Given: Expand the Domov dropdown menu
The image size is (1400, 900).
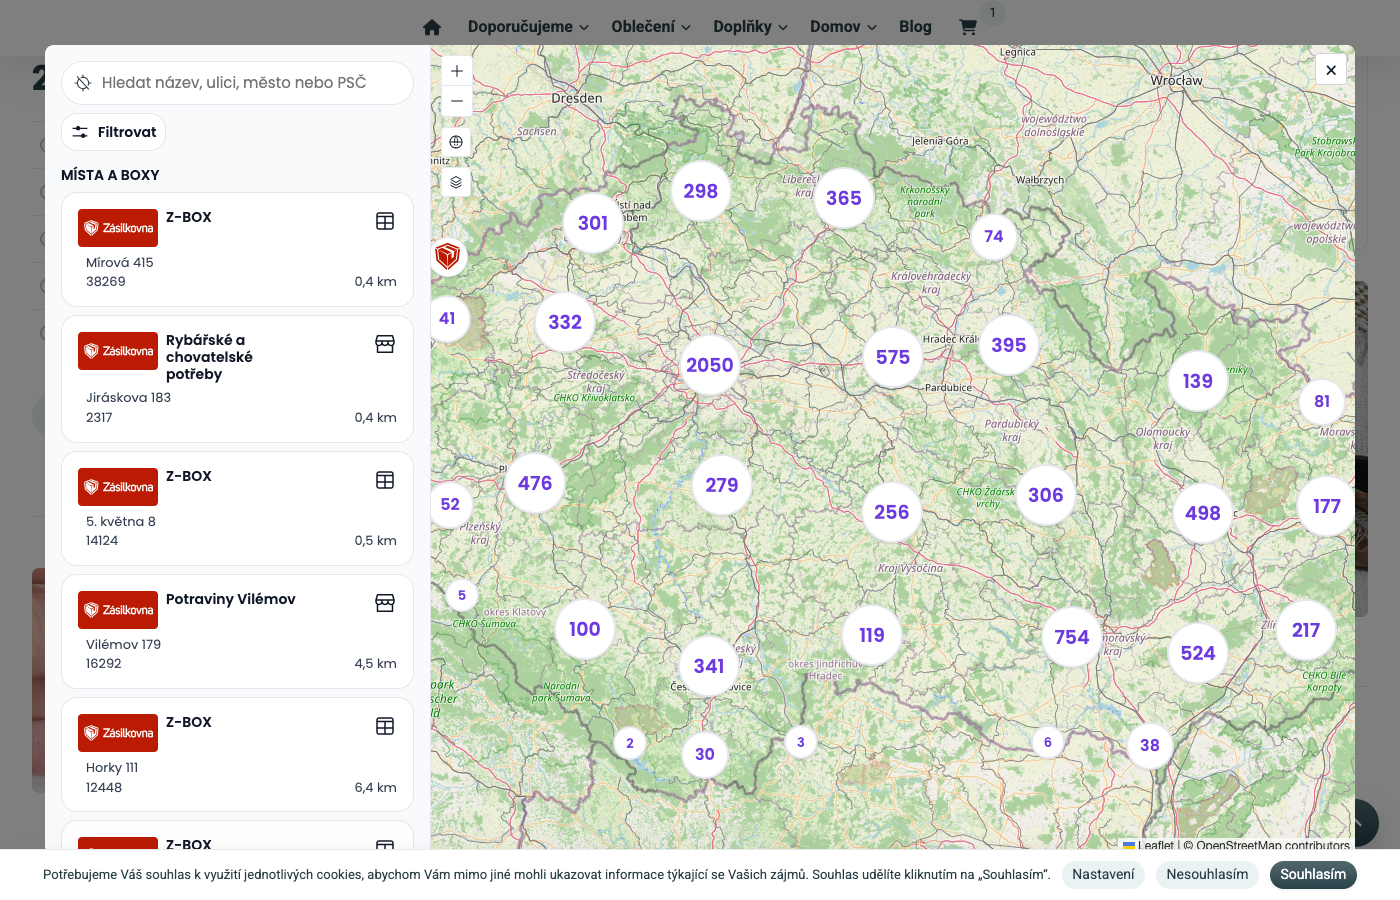Looking at the screenshot, I should click(x=843, y=27).
